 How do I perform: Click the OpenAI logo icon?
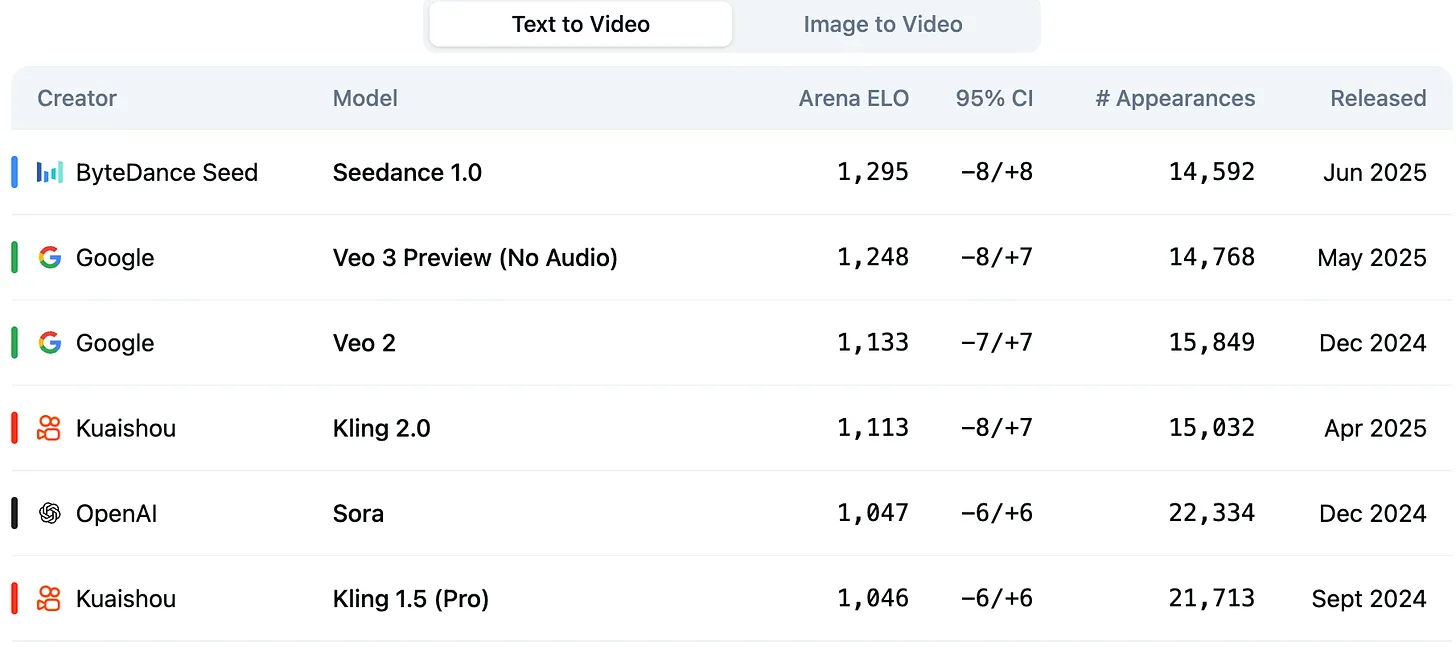pyautogui.click(x=49, y=514)
